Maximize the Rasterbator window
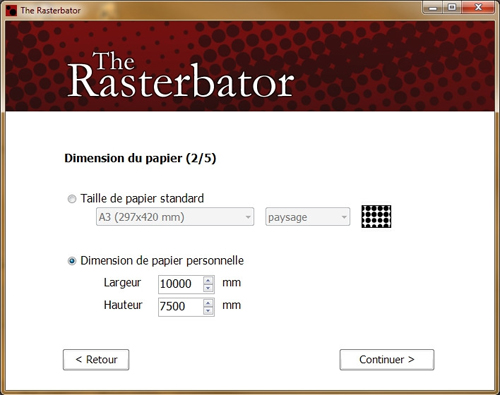Viewport: 500px width, 395px height. point(452,7)
